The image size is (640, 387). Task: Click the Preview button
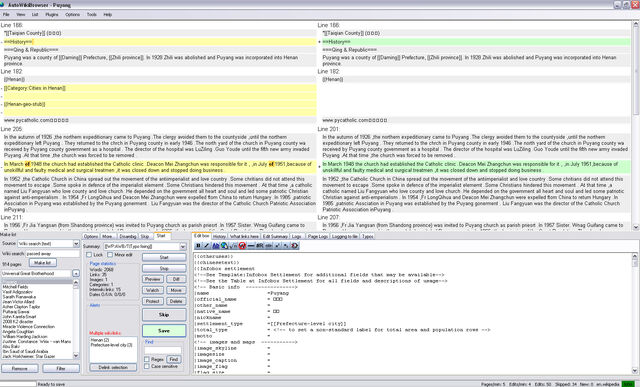click(x=153, y=279)
